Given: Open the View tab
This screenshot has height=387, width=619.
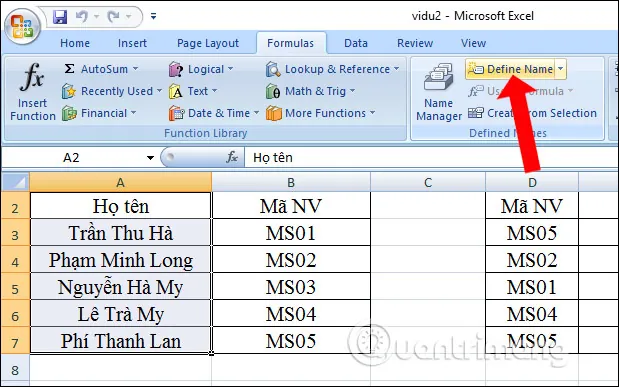Looking at the screenshot, I should (x=473, y=43).
